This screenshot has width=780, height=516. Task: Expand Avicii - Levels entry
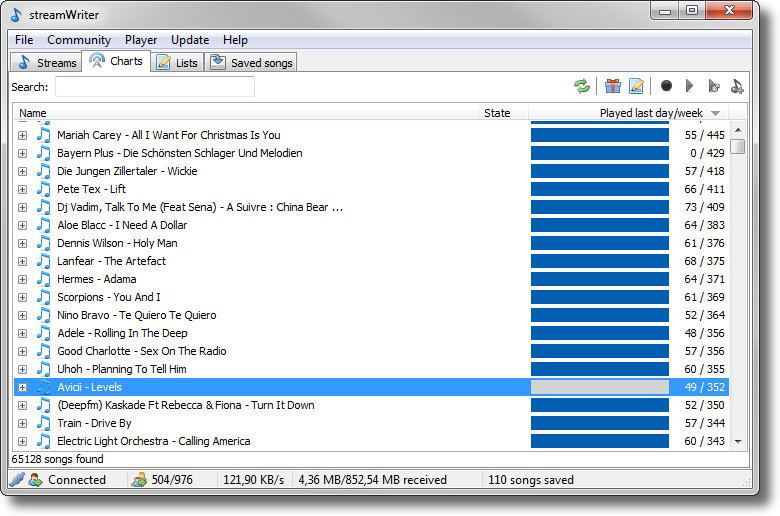(x=22, y=387)
